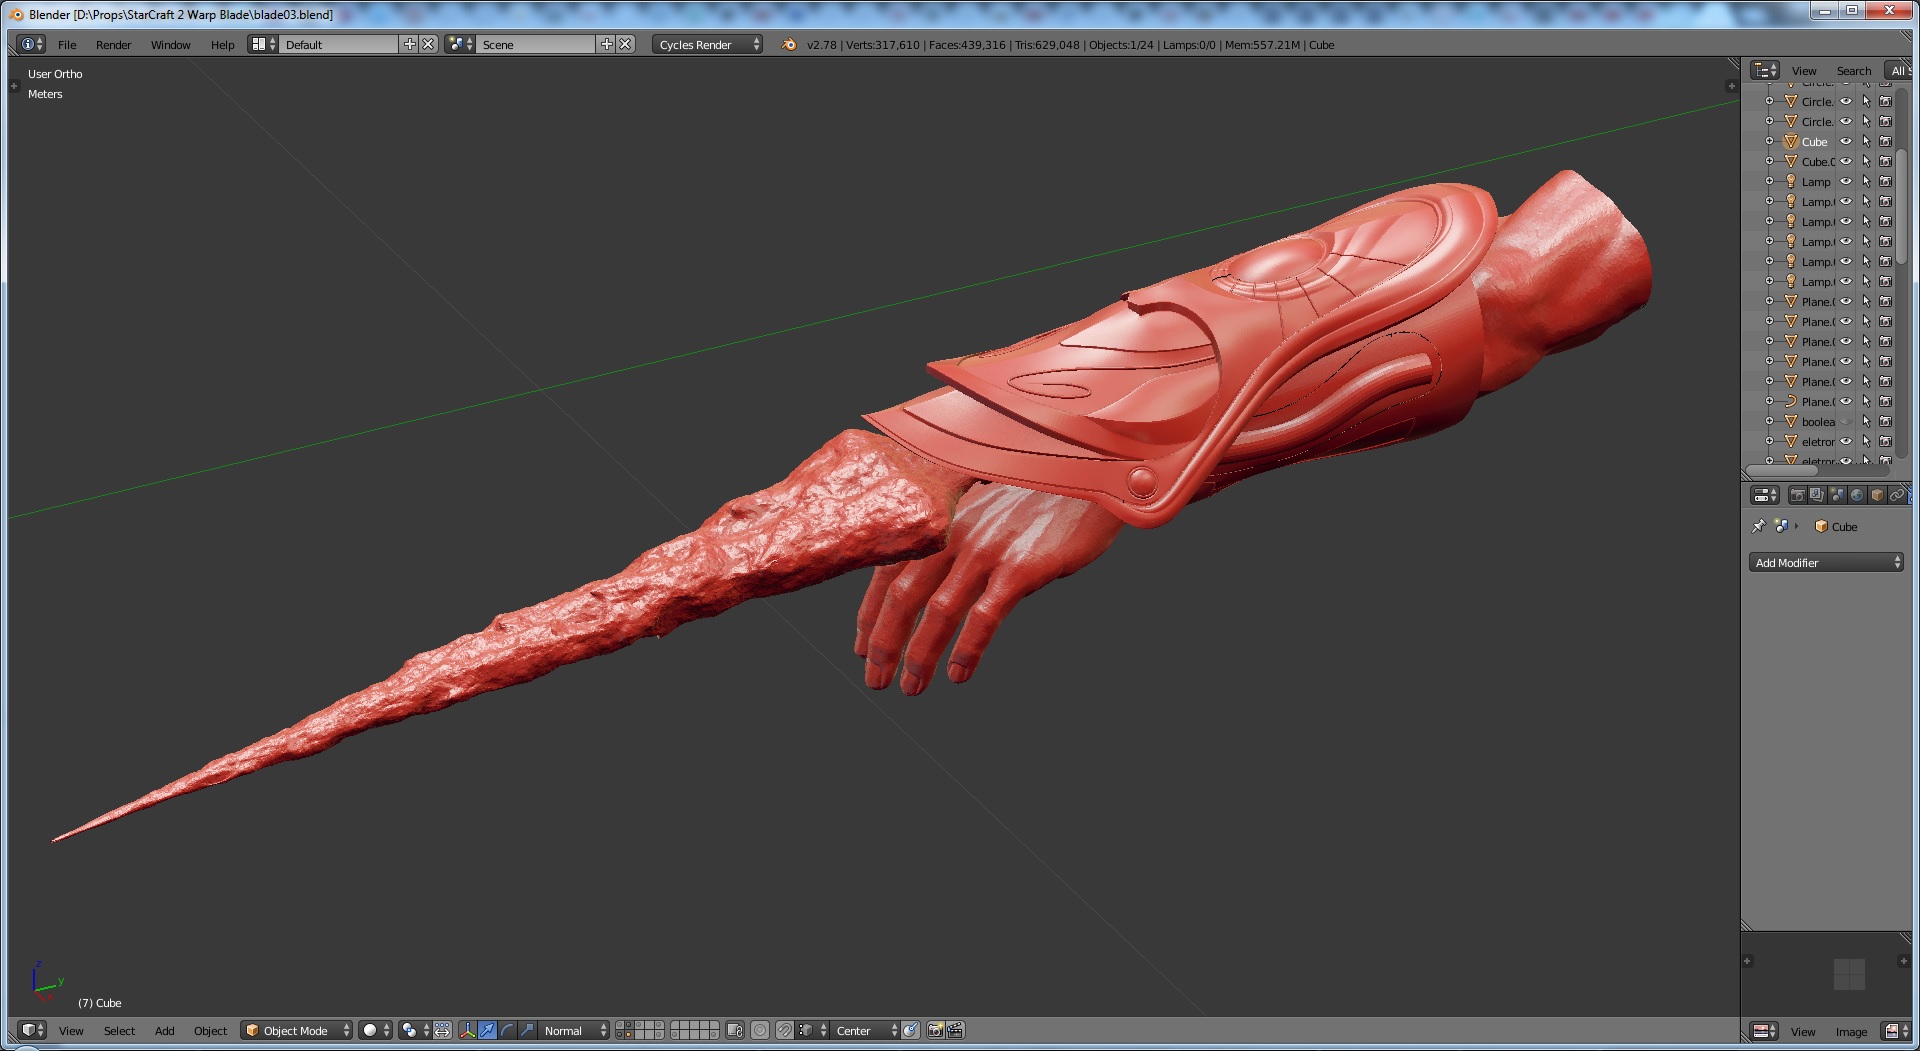Image resolution: width=1920 pixels, height=1051 pixels.
Task: Click the Scene name field
Action: click(536, 44)
